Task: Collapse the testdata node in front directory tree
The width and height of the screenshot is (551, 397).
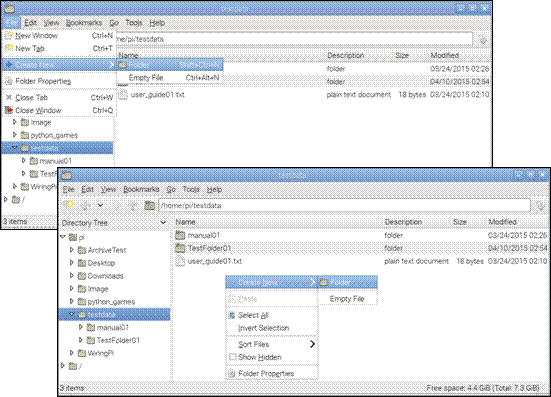Action: point(72,314)
